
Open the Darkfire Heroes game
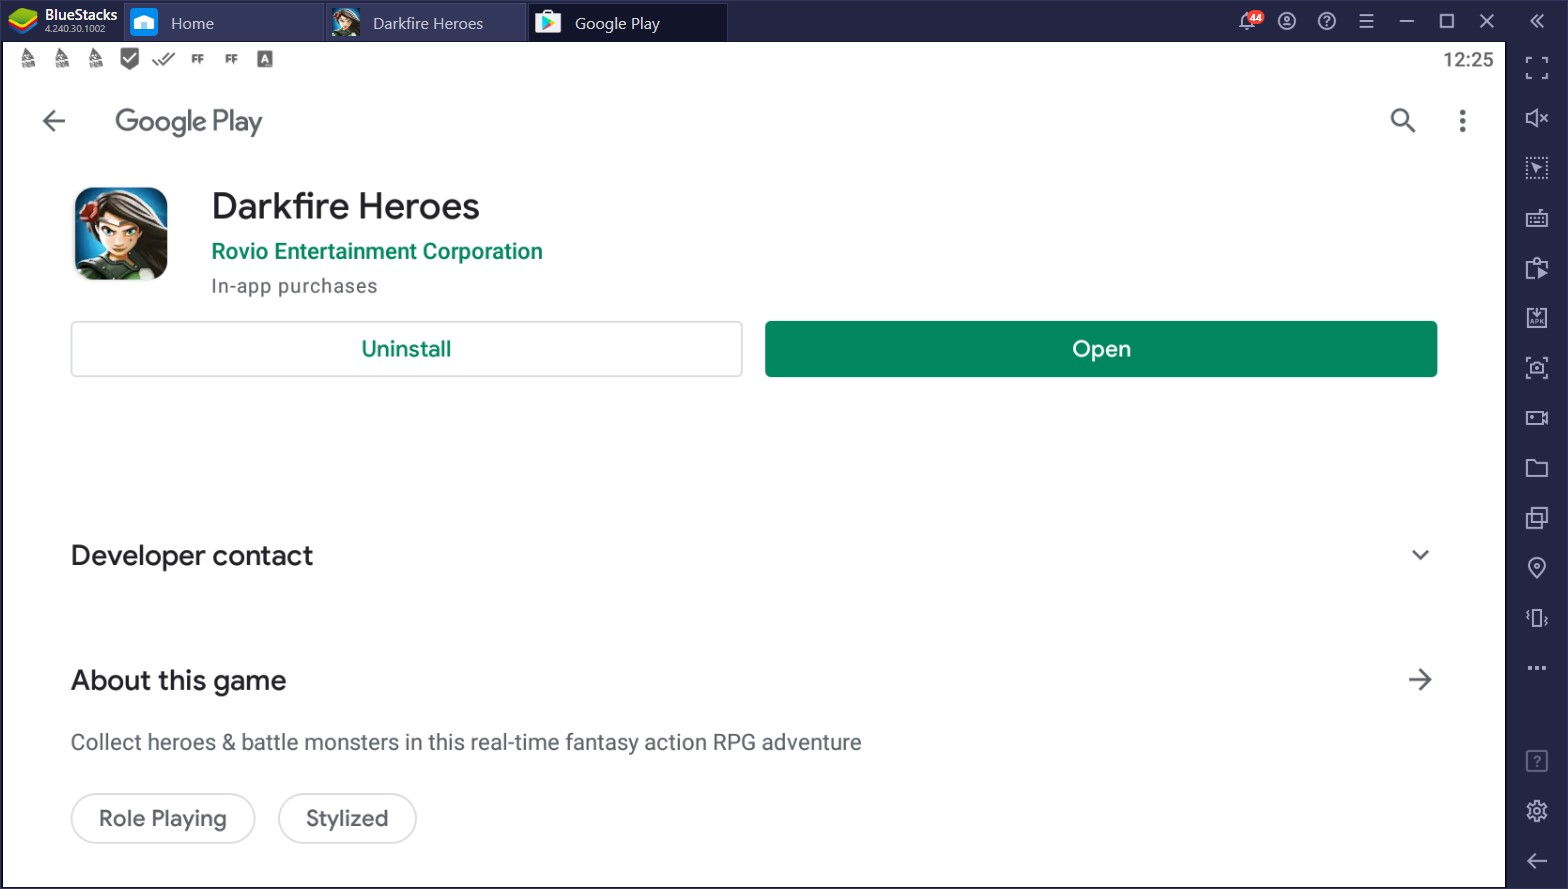(x=1101, y=349)
